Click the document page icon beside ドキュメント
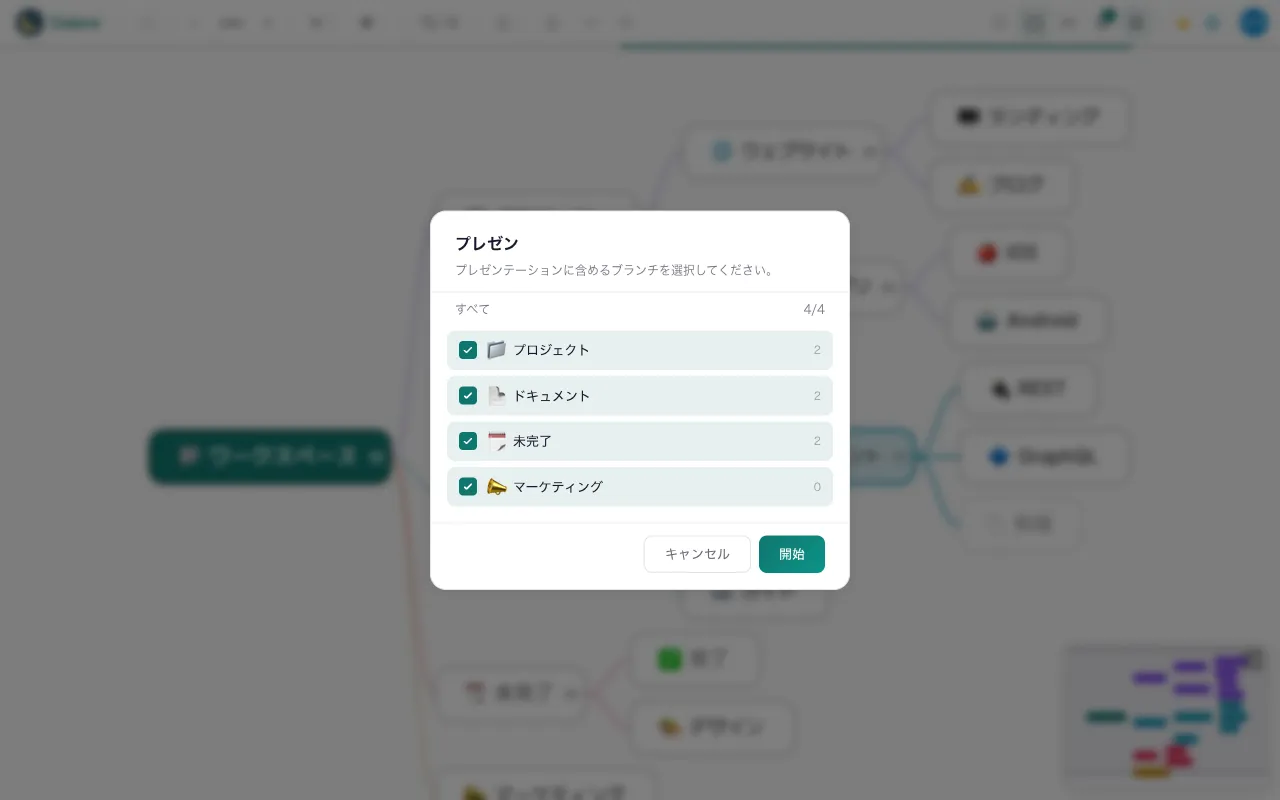 pos(496,395)
